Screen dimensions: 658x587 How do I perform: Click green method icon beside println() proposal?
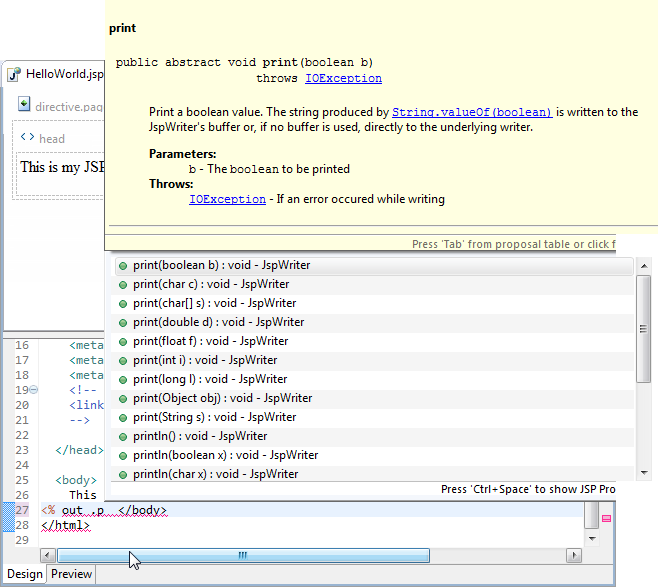122,436
